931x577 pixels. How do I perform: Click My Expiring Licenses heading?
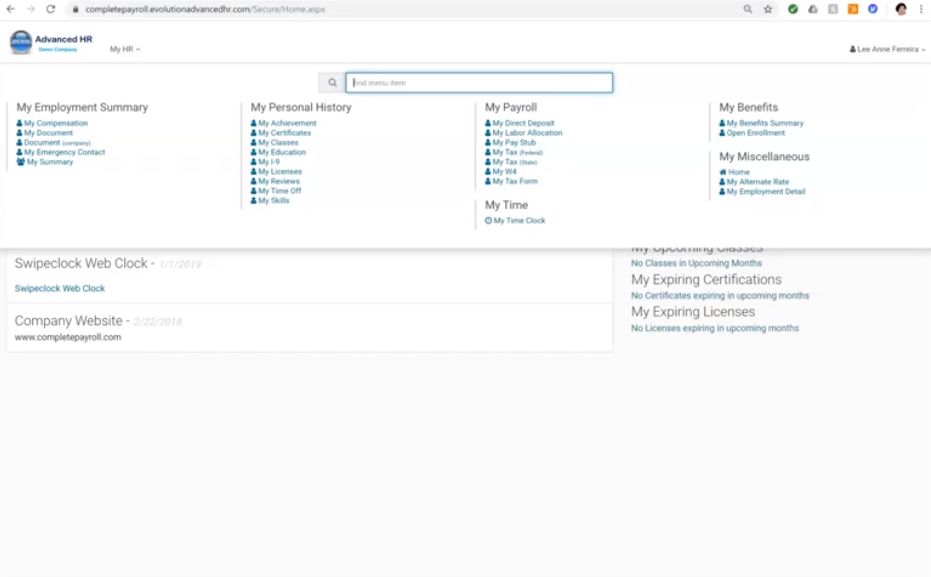pyautogui.click(x=693, y=312)
